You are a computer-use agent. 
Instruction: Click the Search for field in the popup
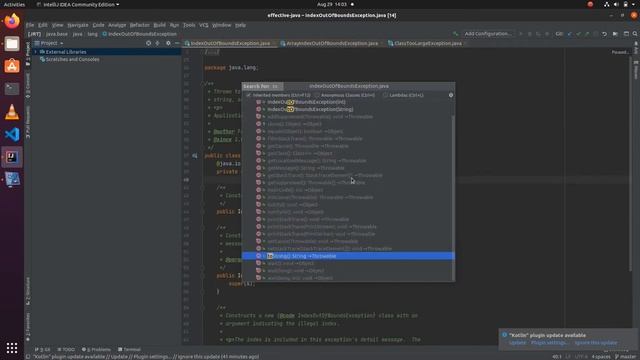[x=262, y=86]
